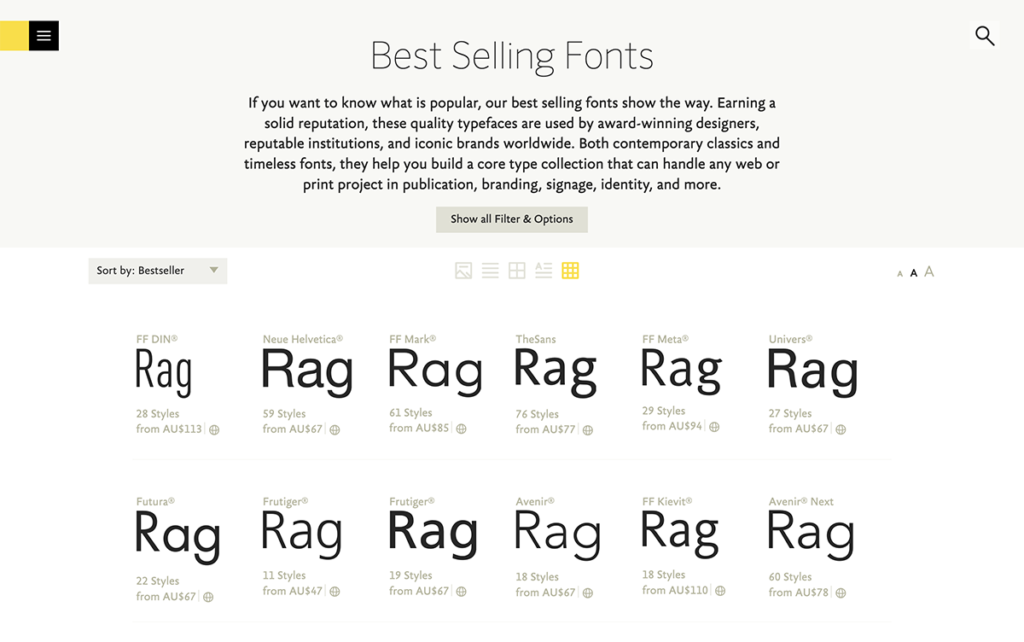Open the FF Meta font name link
The width and height of the screenshot is (1024, 642).
point(665,339)
